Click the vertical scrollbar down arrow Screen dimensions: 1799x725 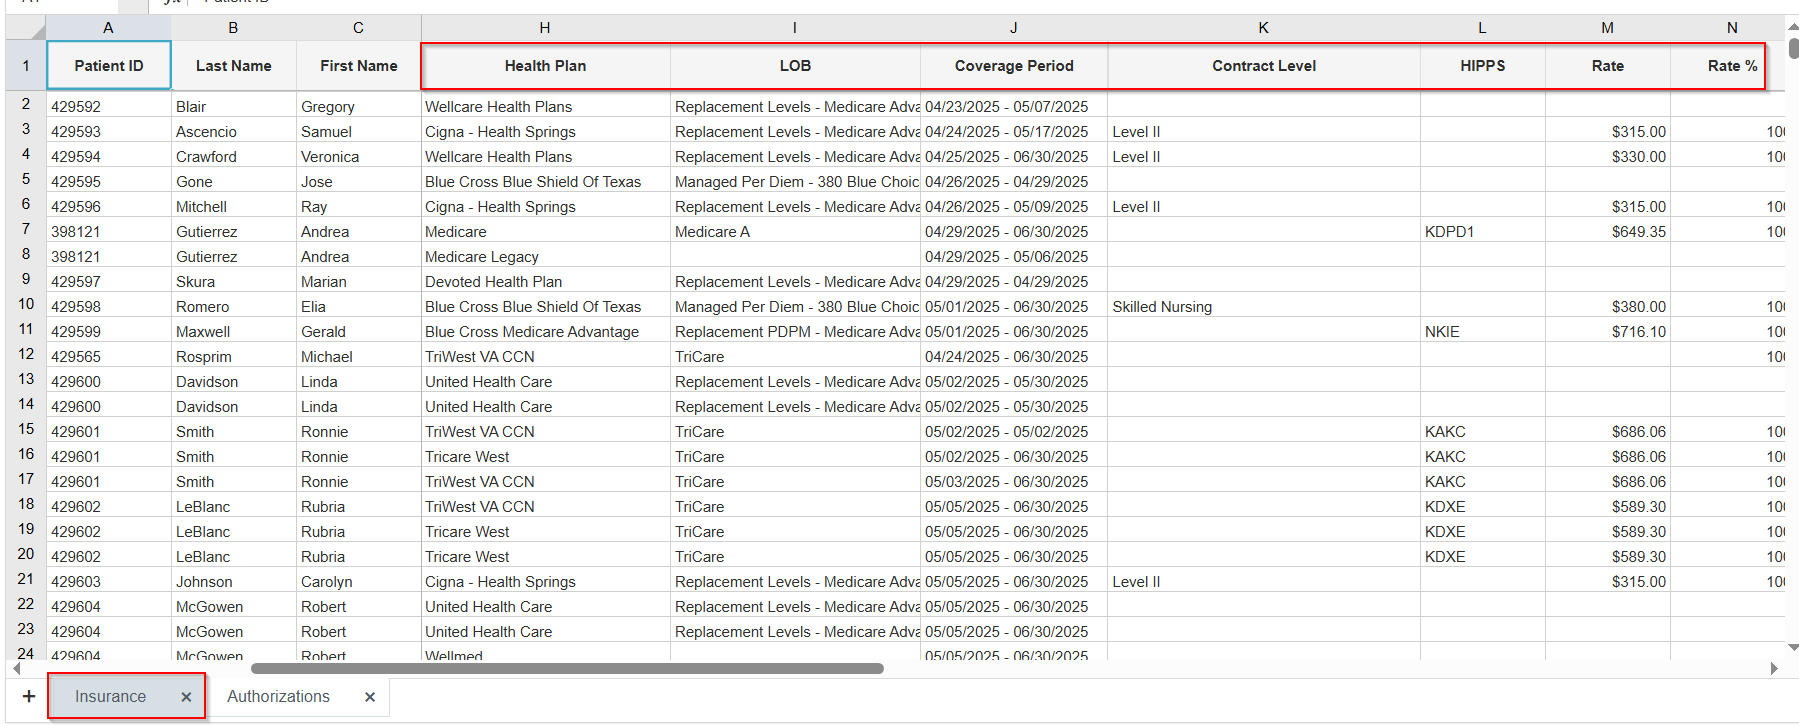click(x=1792, y=648)
